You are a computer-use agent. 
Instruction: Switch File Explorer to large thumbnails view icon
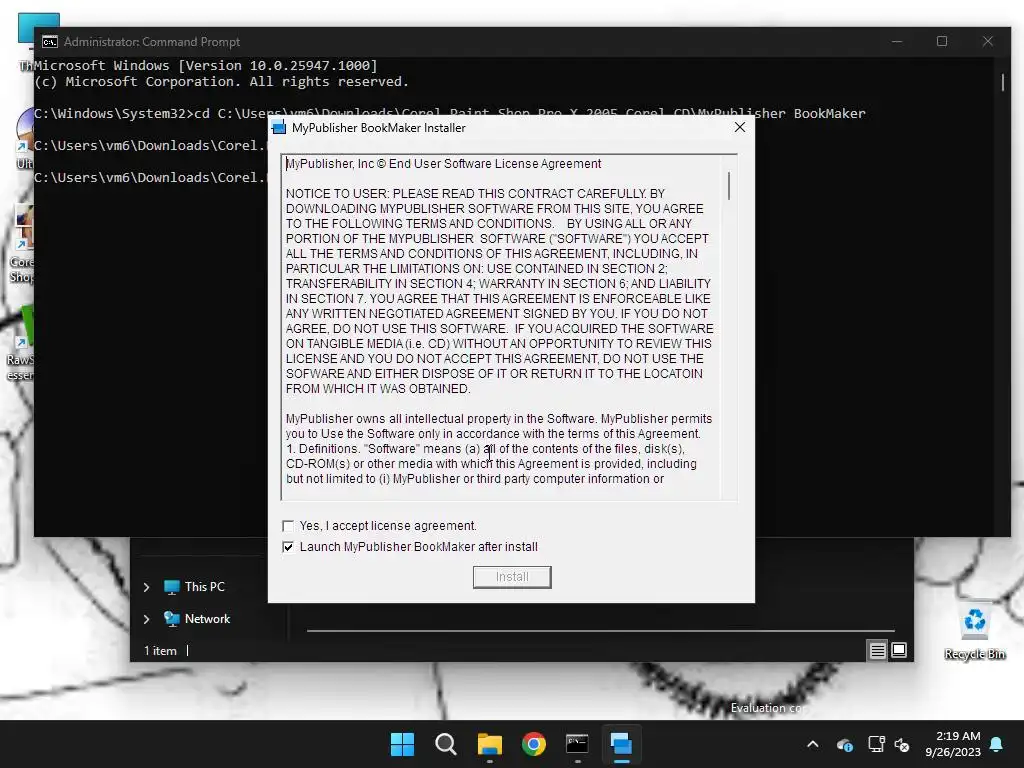click(899, 650)
